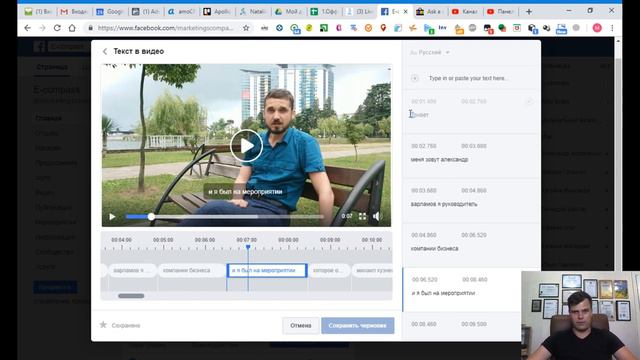Screen dimensions: 640x360
Task: Open Страница tab on background Facebook page
Action: (x=52, y=67)
